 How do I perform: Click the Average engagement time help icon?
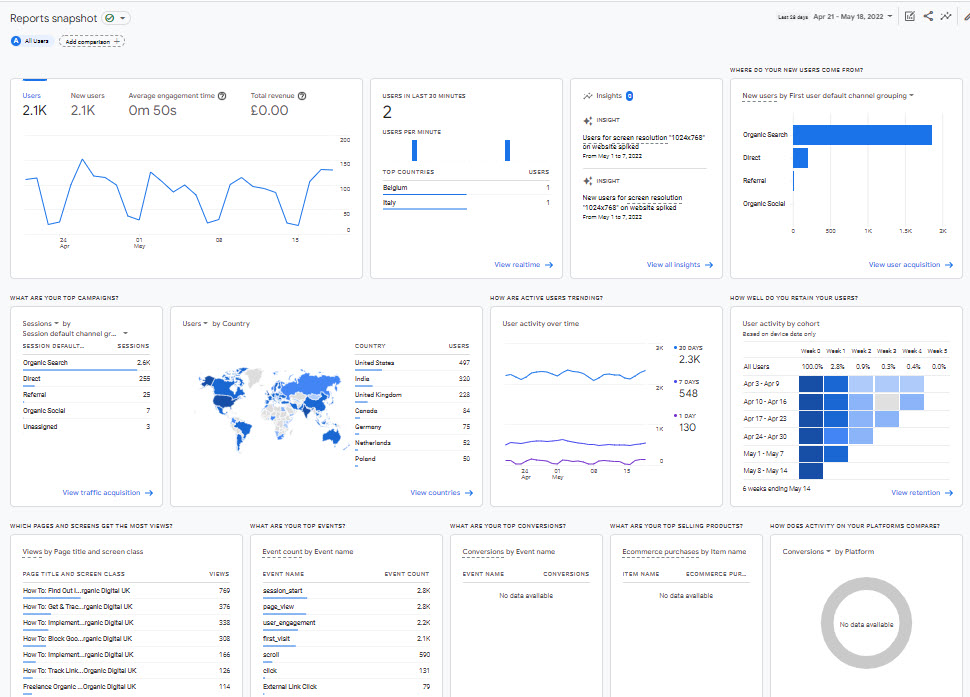pos(222,96)
